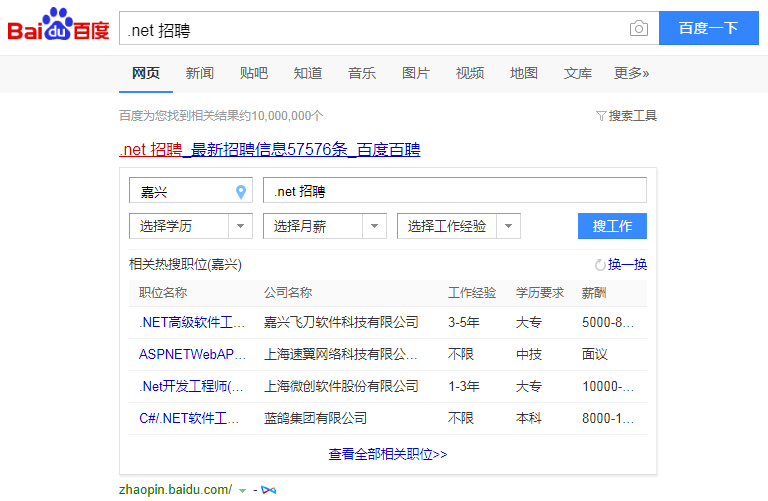This screenshot has height=501, width=768.
Task: Switch to the 音乐 tab
Action: [x=361, y=73]
